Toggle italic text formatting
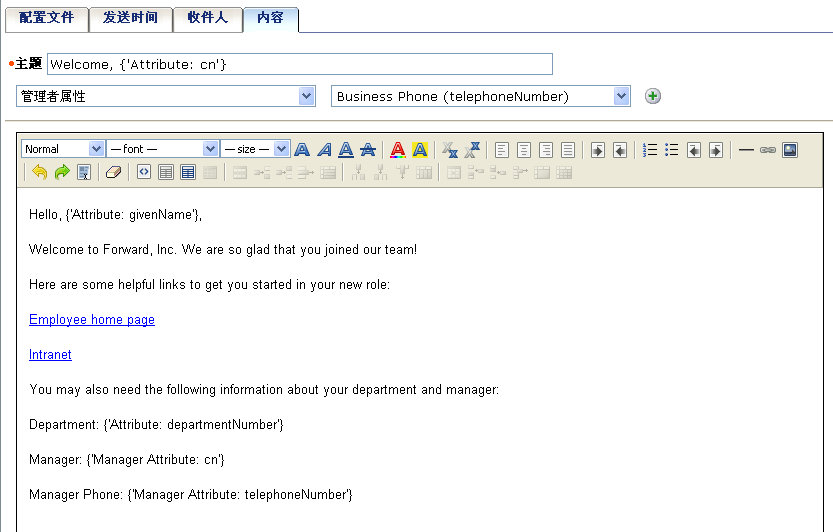 coord(324,150)
